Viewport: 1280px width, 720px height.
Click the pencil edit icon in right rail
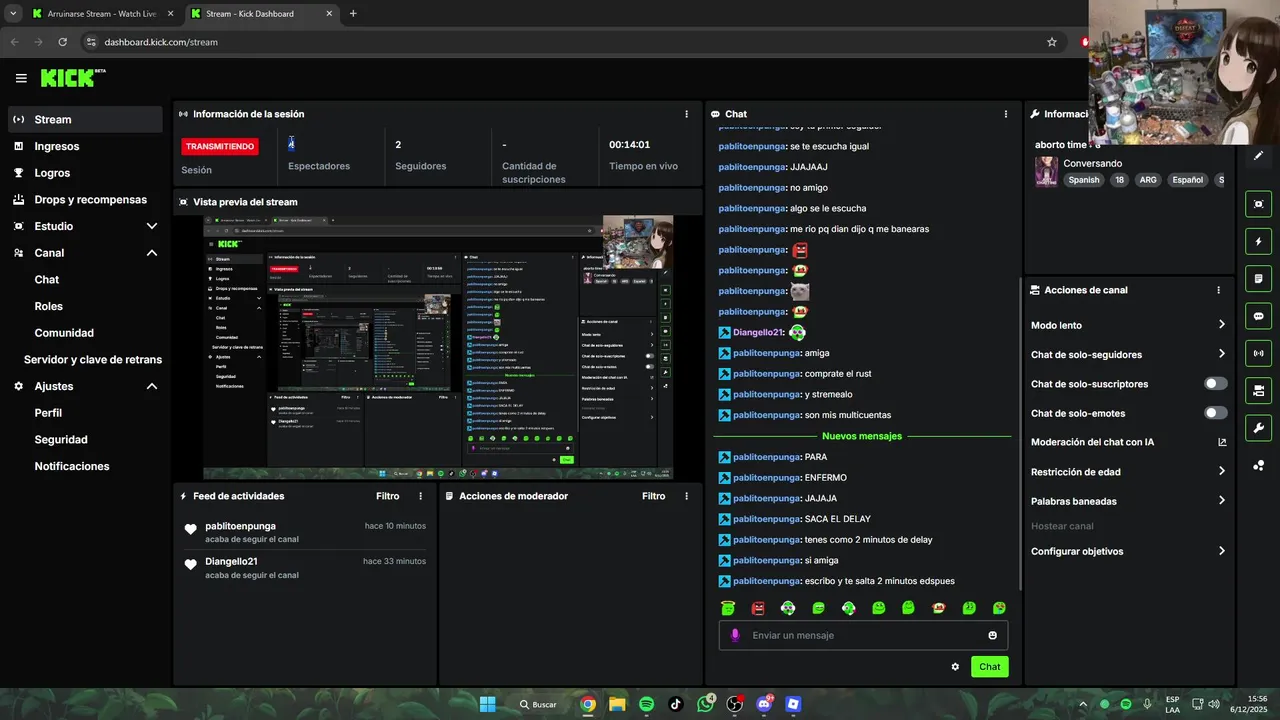coord(1258,156)
